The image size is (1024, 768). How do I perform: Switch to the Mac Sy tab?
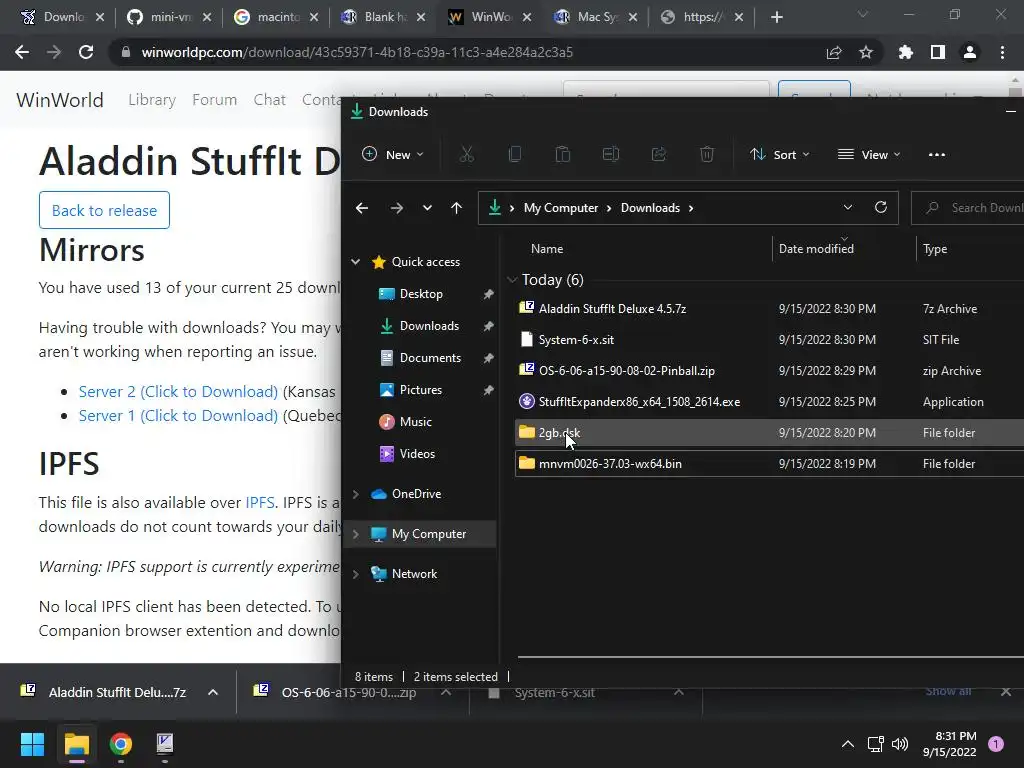(x=597, y=17)
